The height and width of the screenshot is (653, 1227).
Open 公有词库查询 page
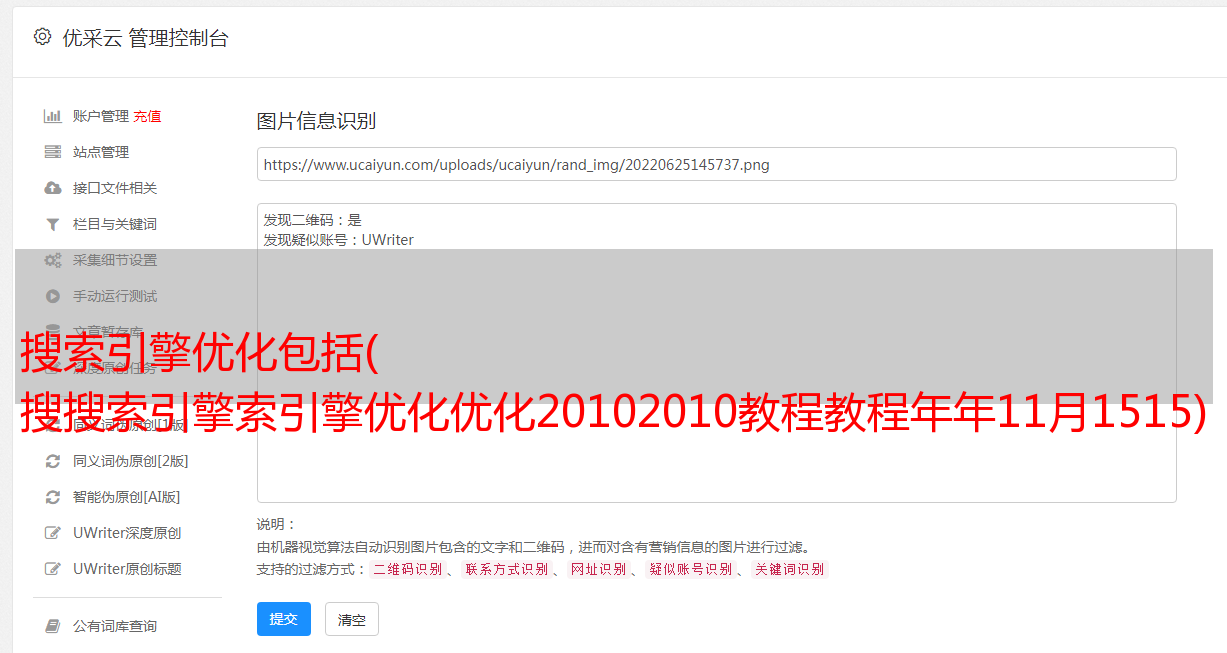pos(115,626)
